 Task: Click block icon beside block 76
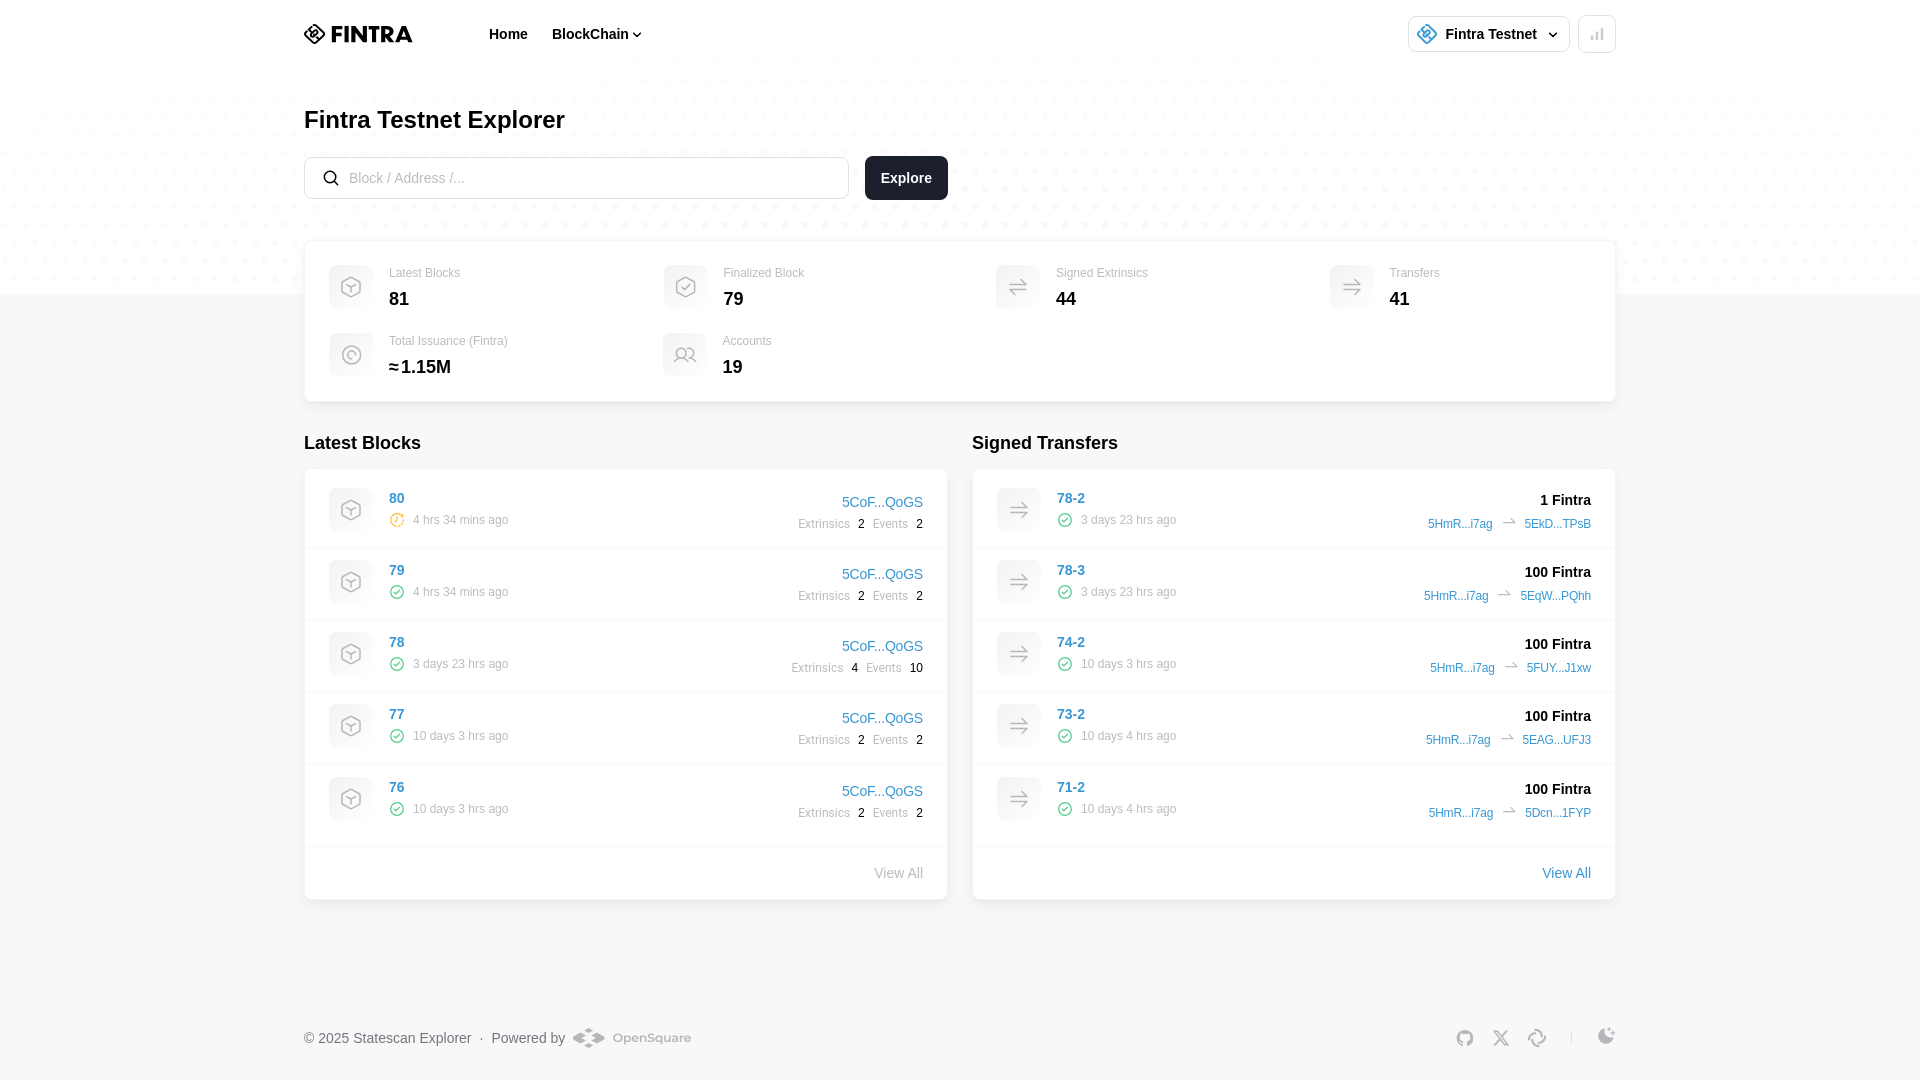click(351, 799)
